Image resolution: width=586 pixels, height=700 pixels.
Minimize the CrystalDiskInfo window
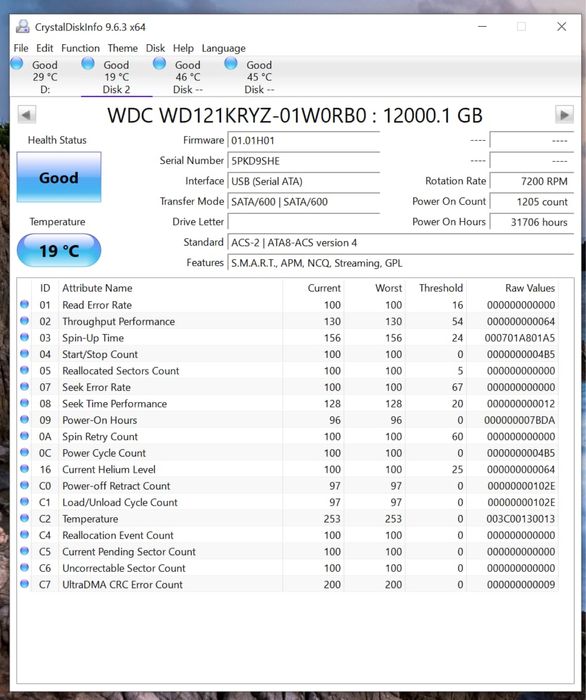(x=482, y=27)
